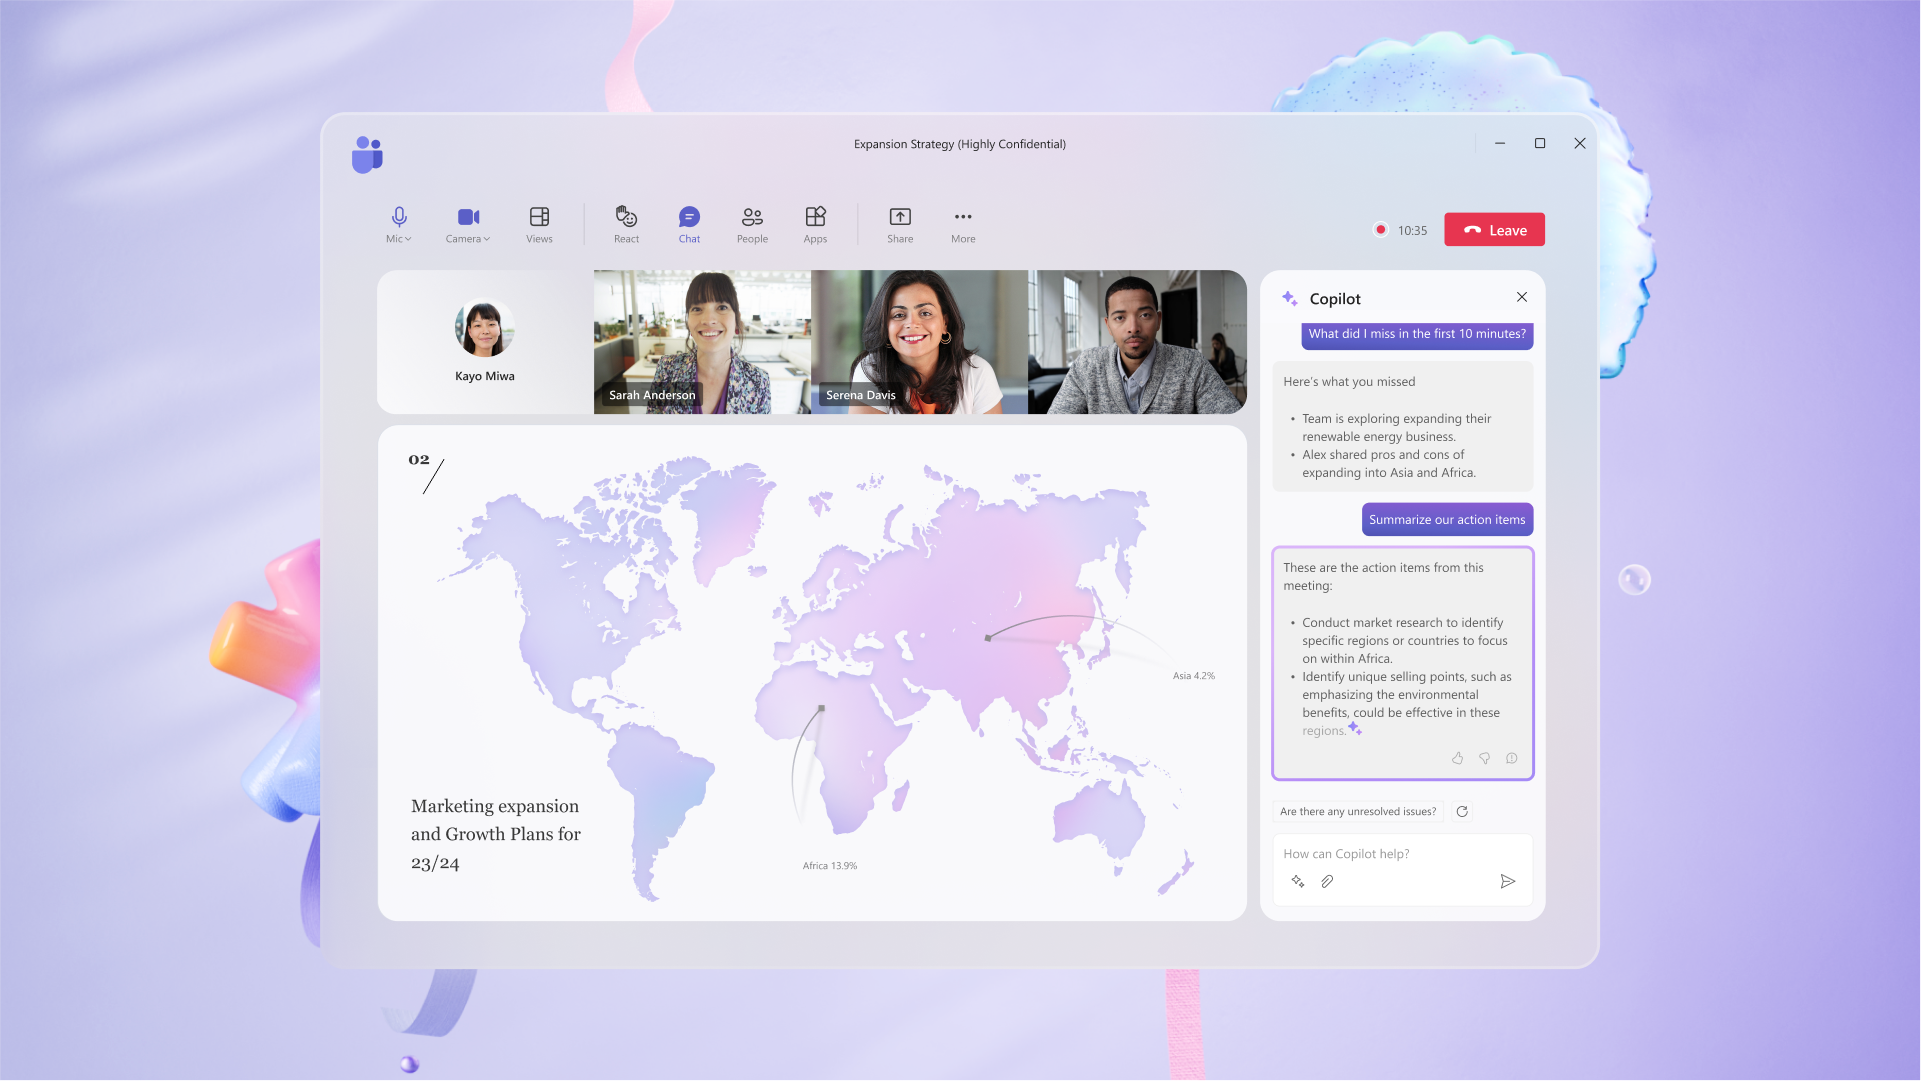The height and width of the screenshot is (1081, 1921).
Task: Click the Mic icon to mute
Action: 398,215
